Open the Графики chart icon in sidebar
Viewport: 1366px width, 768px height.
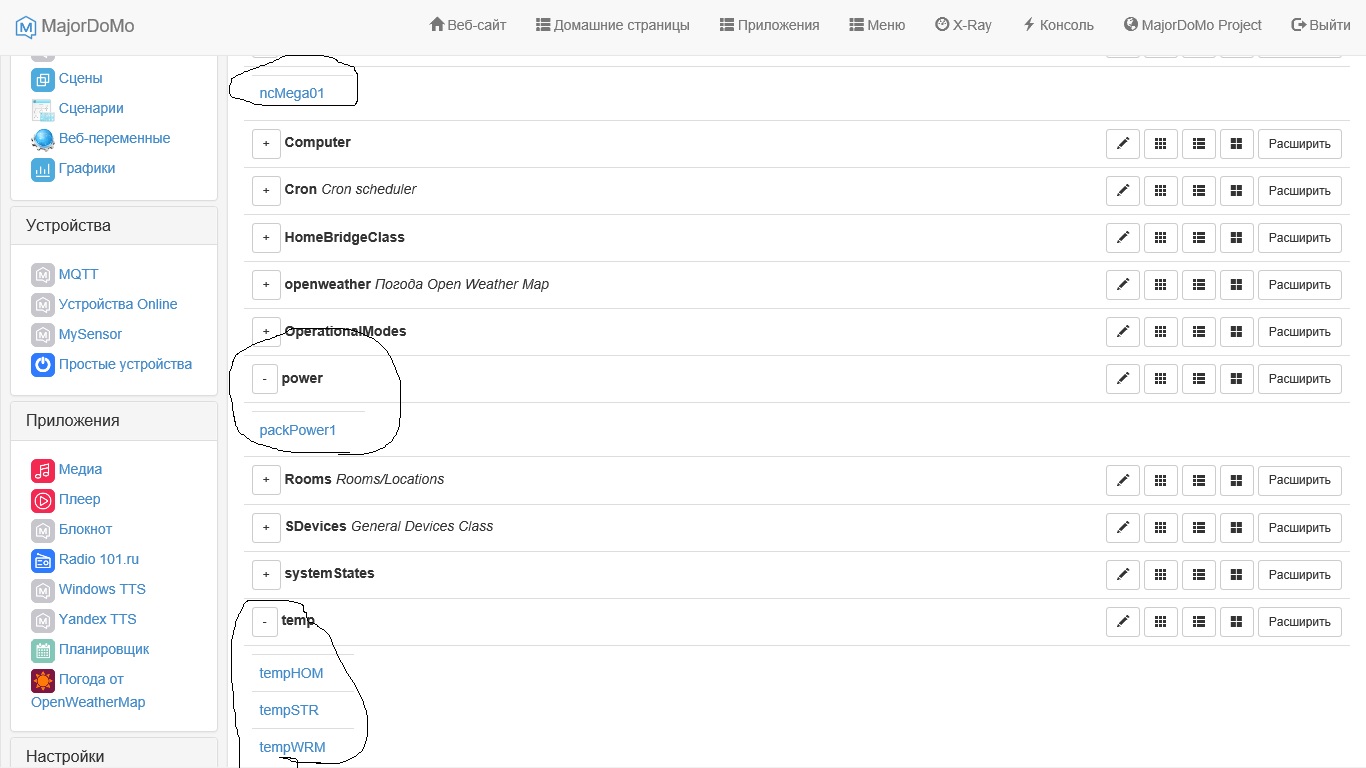tap(42, 169)
